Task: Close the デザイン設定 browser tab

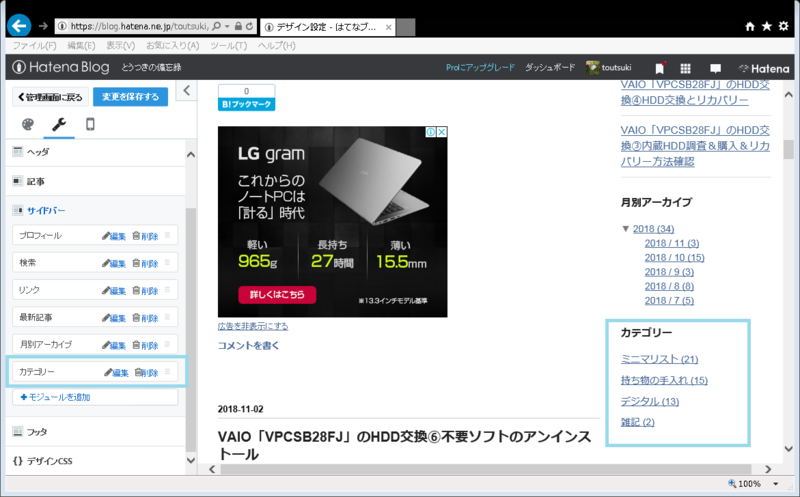Action: click(389, 27)
